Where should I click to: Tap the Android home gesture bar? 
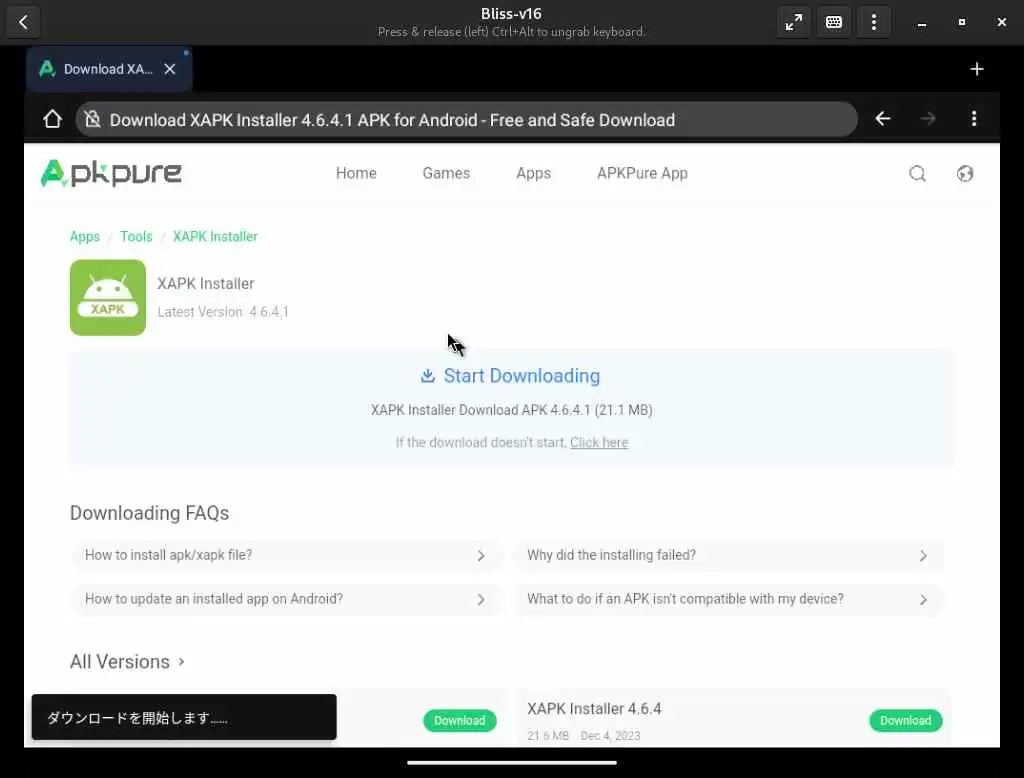tap(511, 762)
